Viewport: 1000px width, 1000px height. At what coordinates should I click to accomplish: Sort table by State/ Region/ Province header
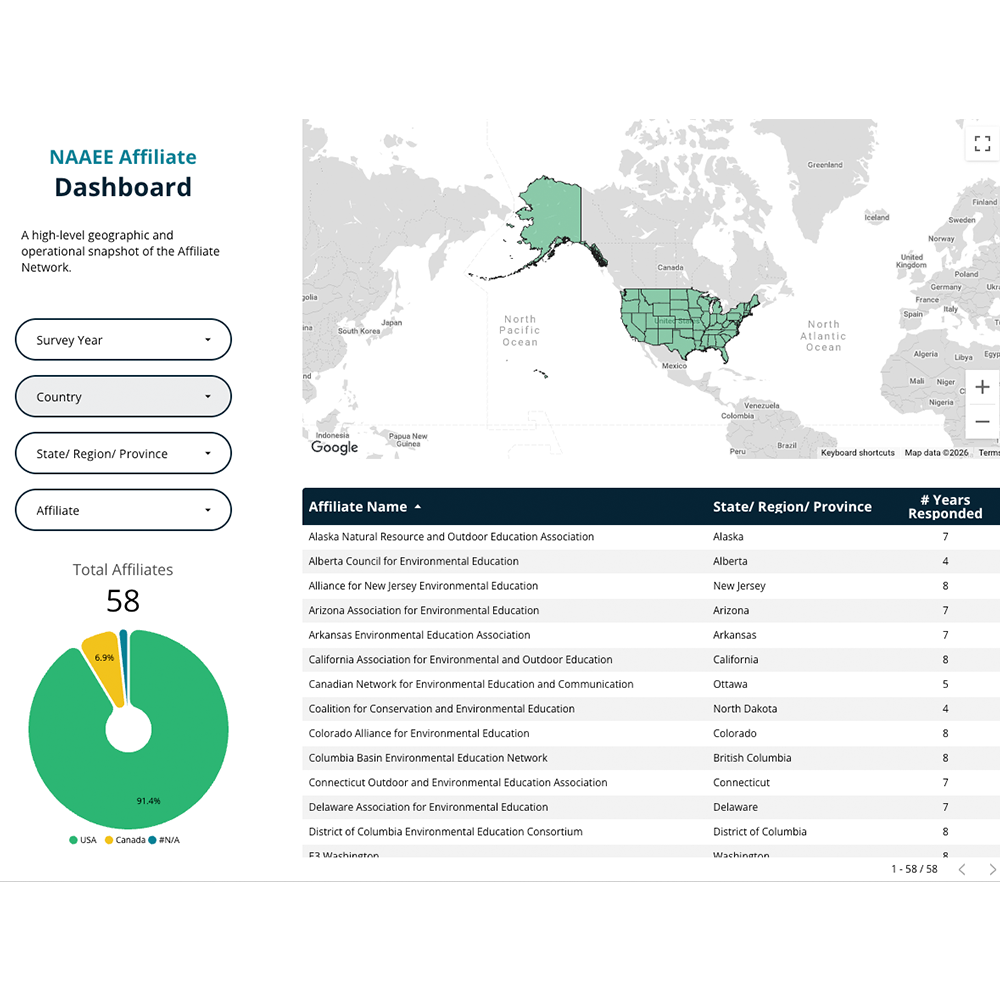click(x=792, y=507)
